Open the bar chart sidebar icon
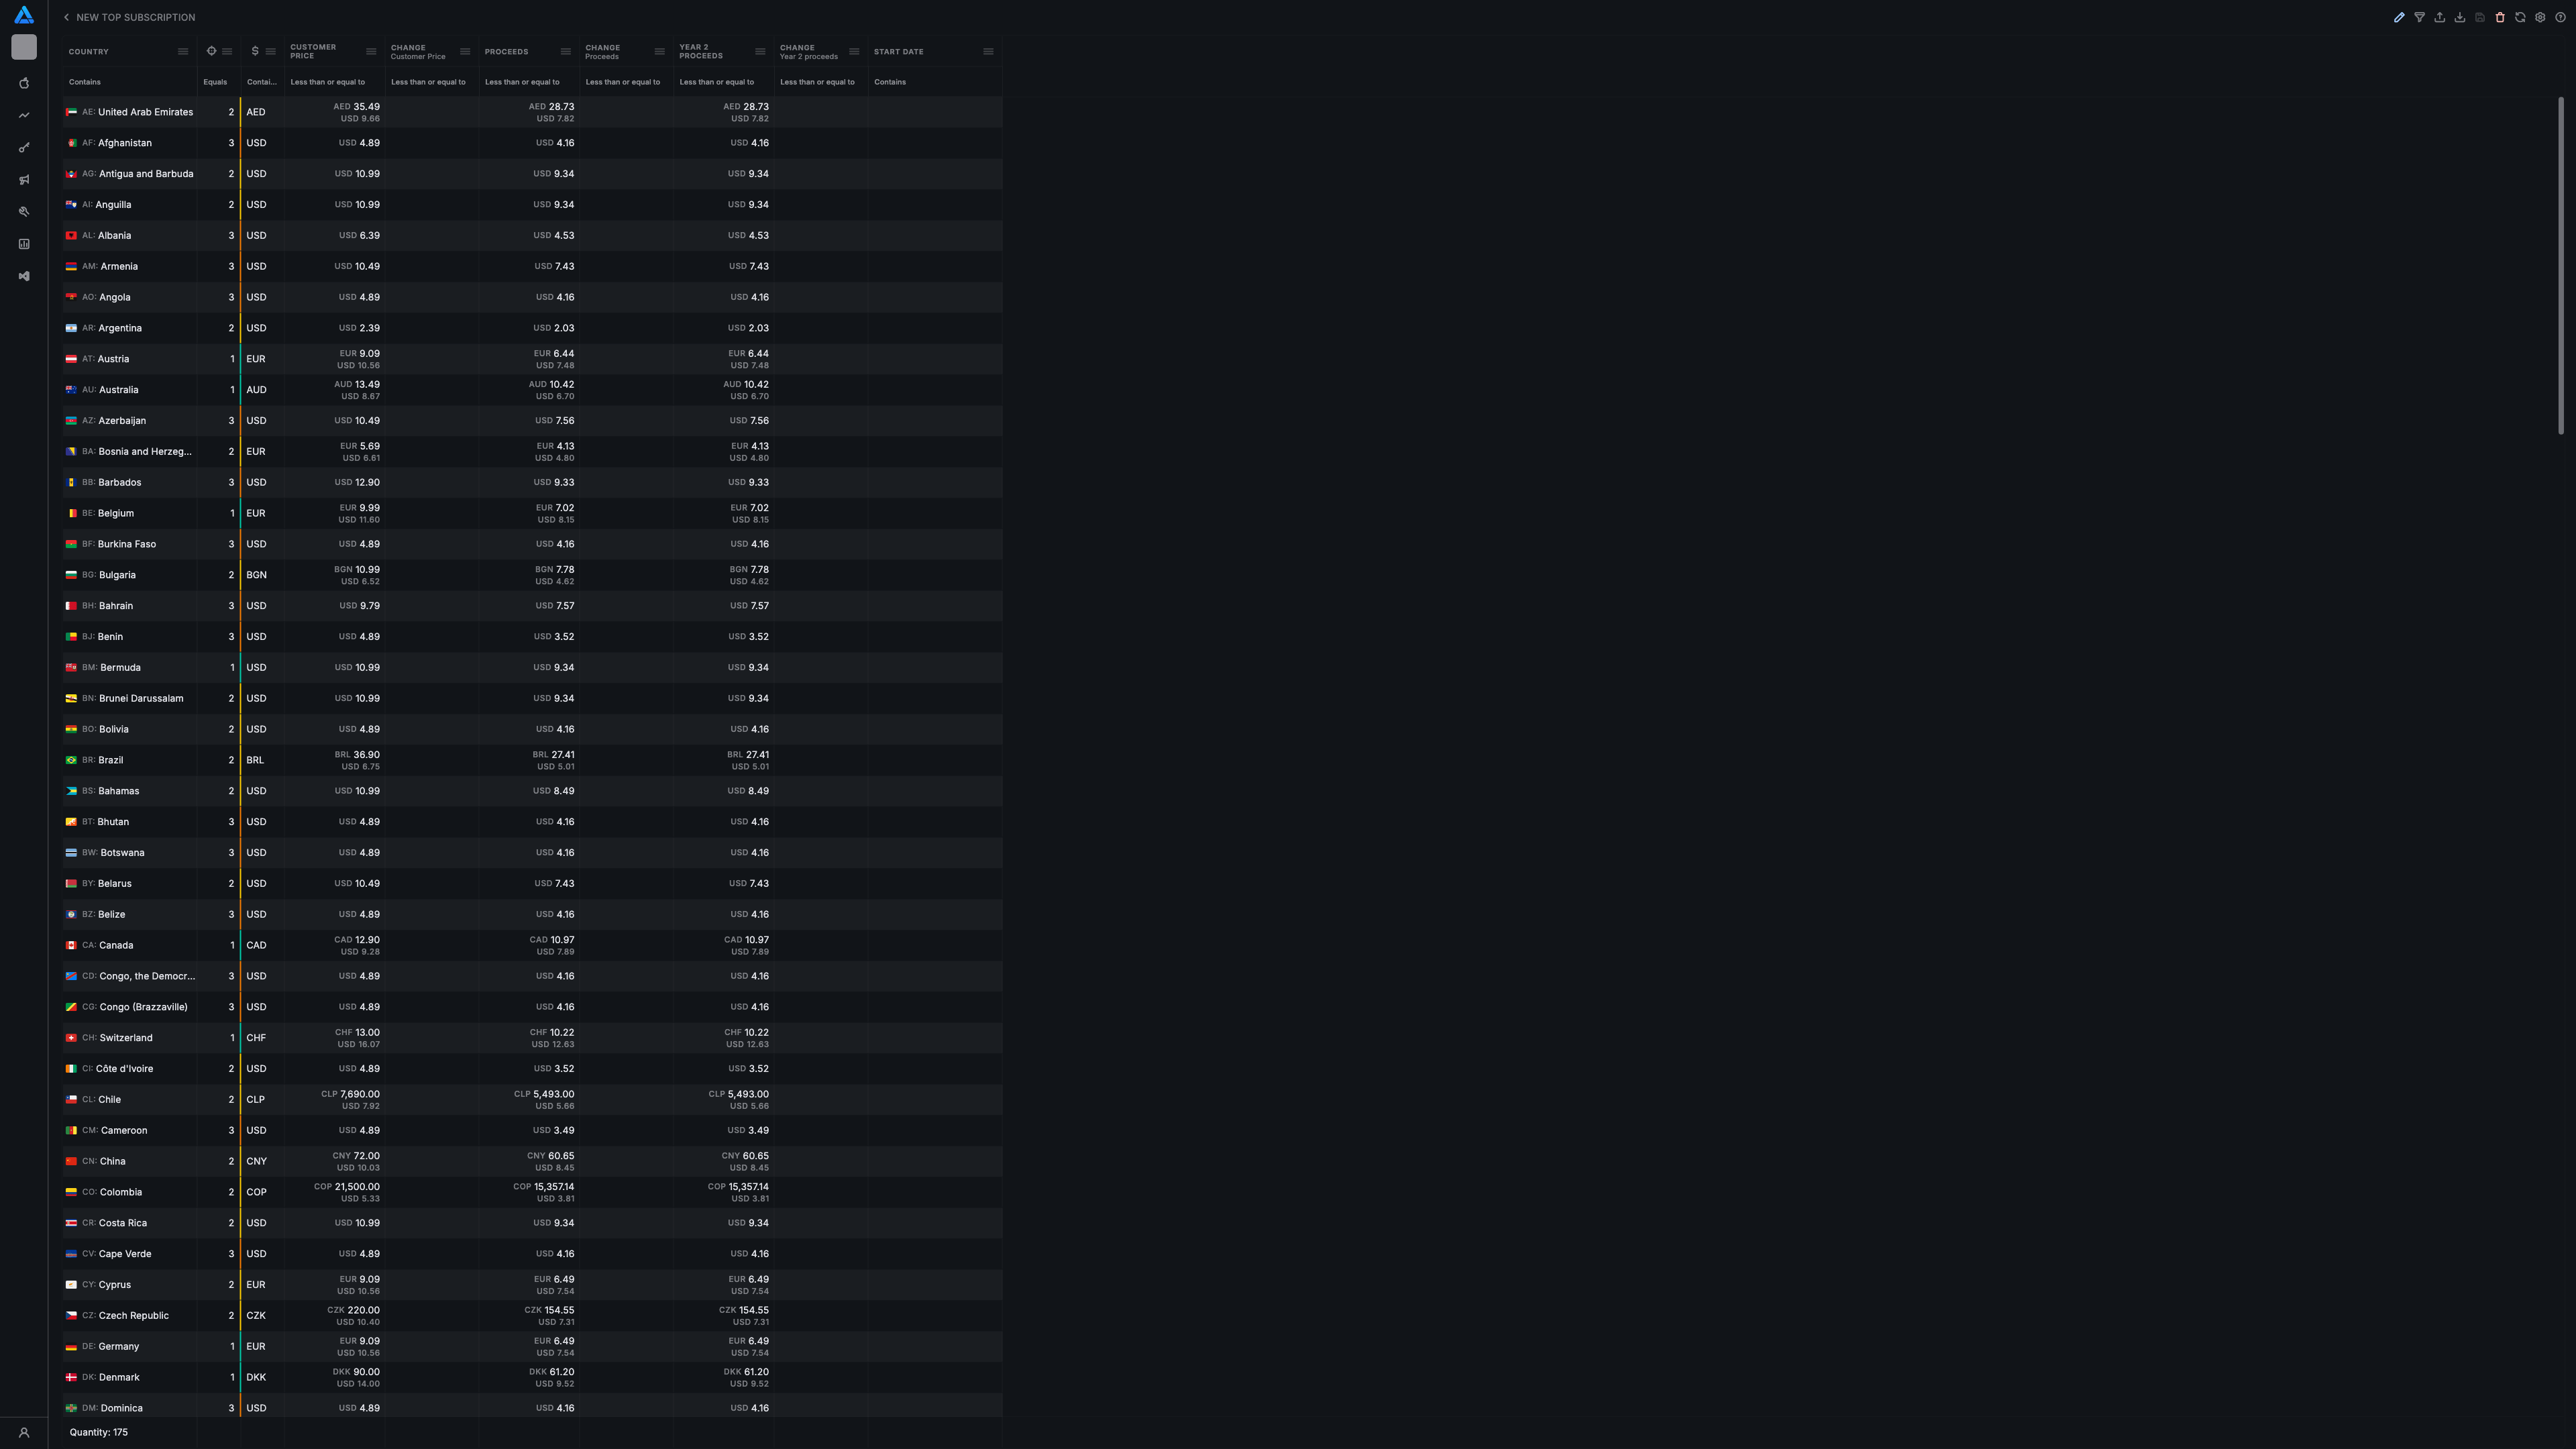This screenshot has width=2576, height=1449. [24, 244]
